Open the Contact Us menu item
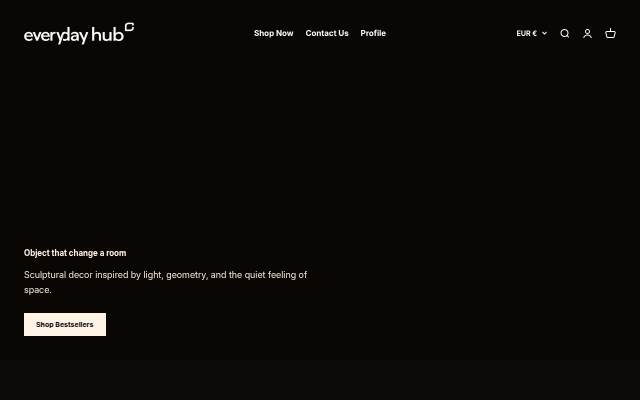The width and height of the screenshot is (640, 400). click(x=327, y=33)
